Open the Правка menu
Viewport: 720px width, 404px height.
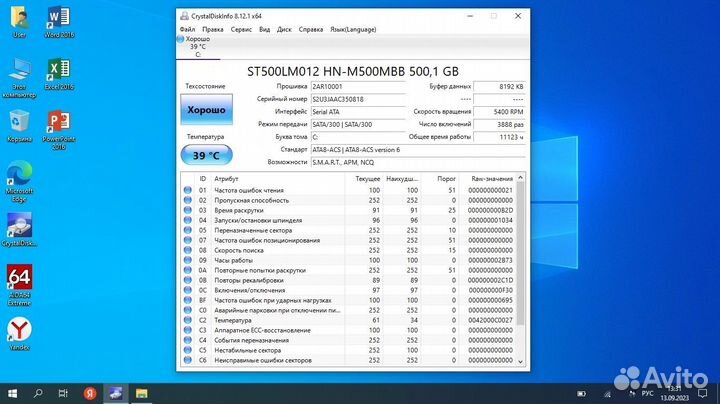point(213,29)
